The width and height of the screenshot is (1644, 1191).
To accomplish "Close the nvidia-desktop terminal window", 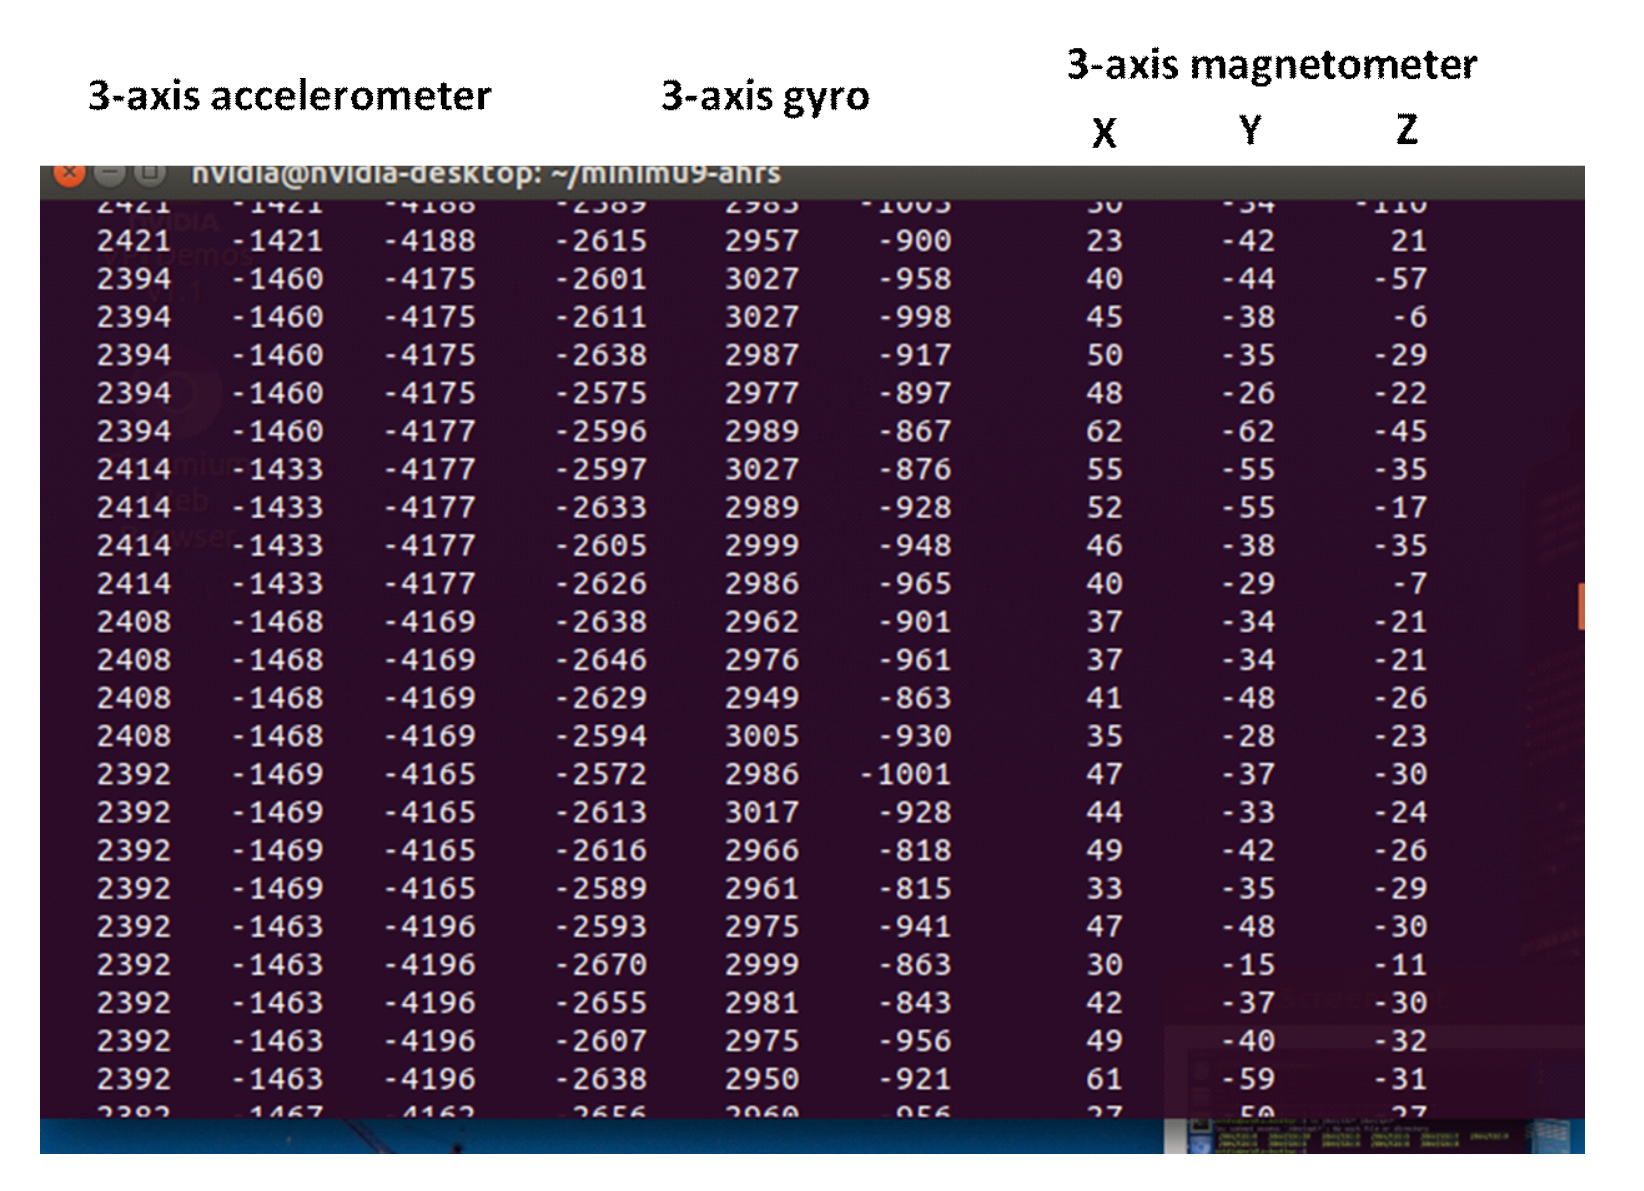I will (69, 174).
